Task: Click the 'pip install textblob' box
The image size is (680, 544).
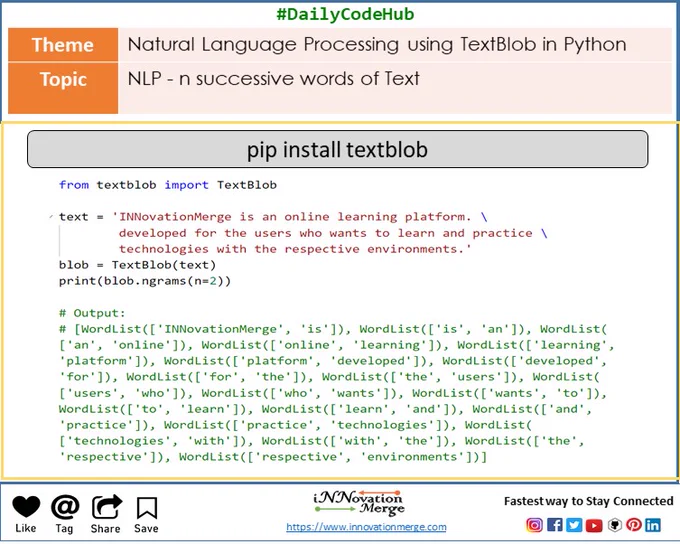Action: tap(337, 149)
